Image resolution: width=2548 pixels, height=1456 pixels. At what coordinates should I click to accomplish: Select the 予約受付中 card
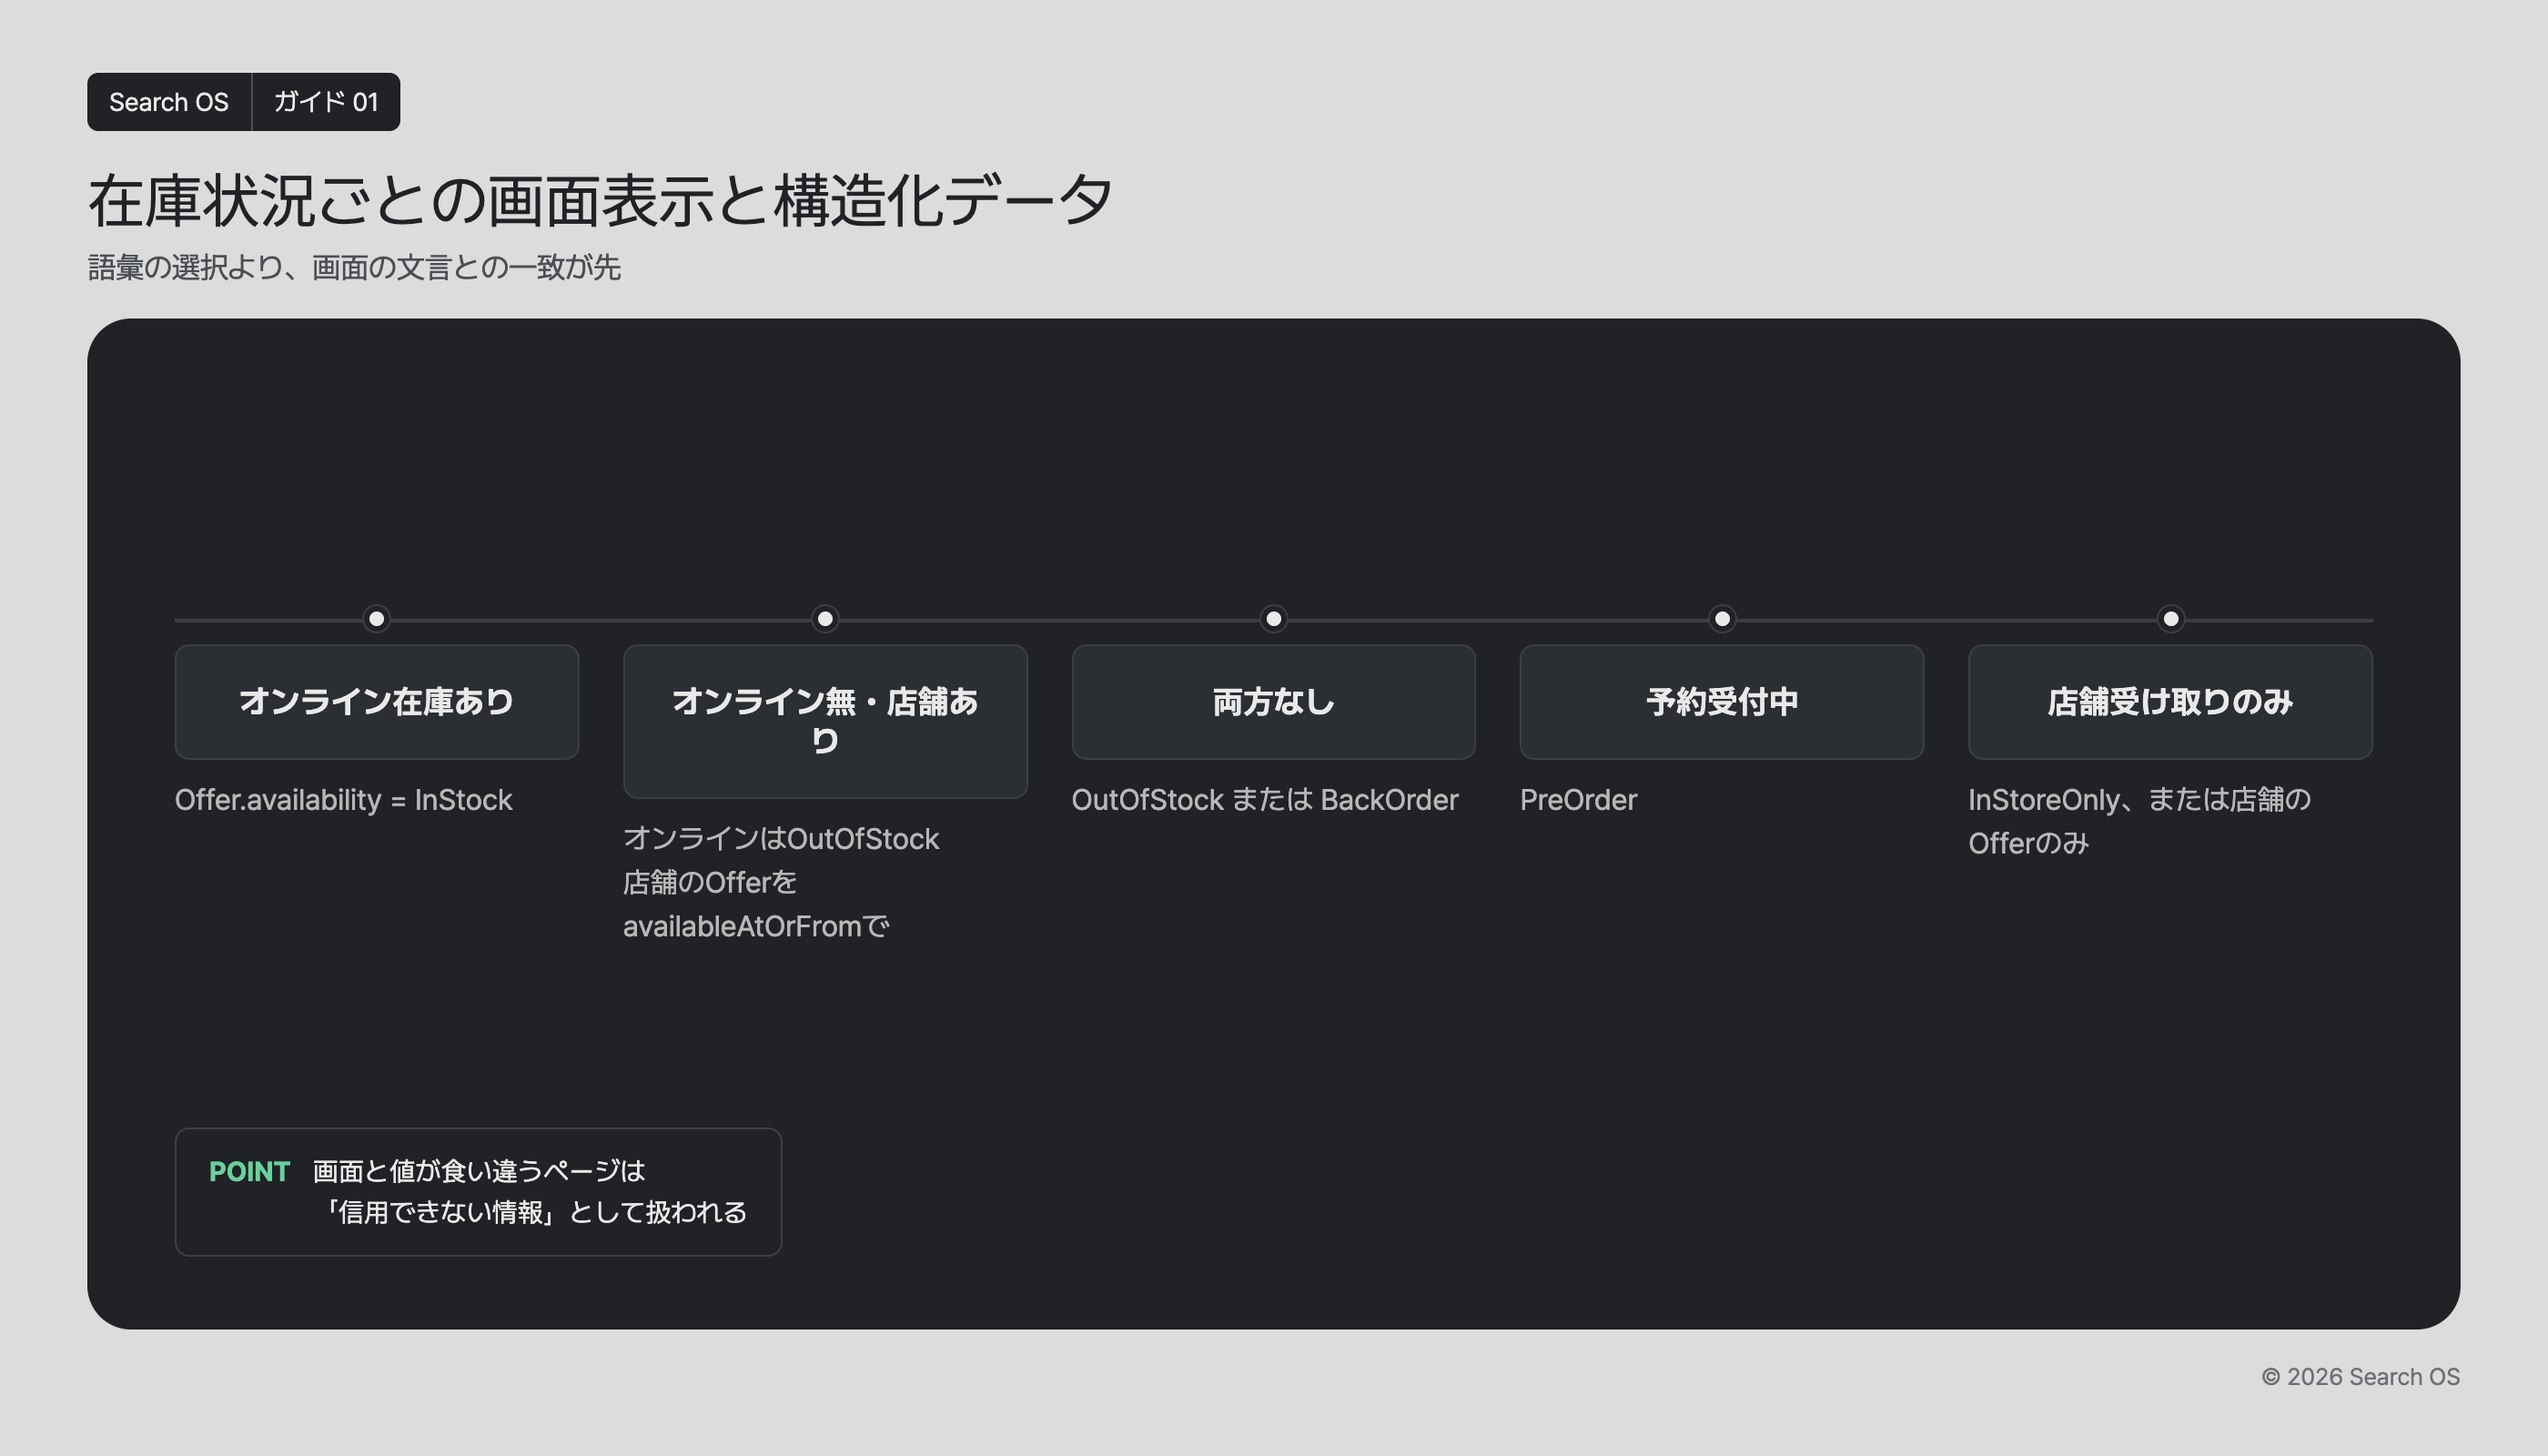[x=1722, y=702]
